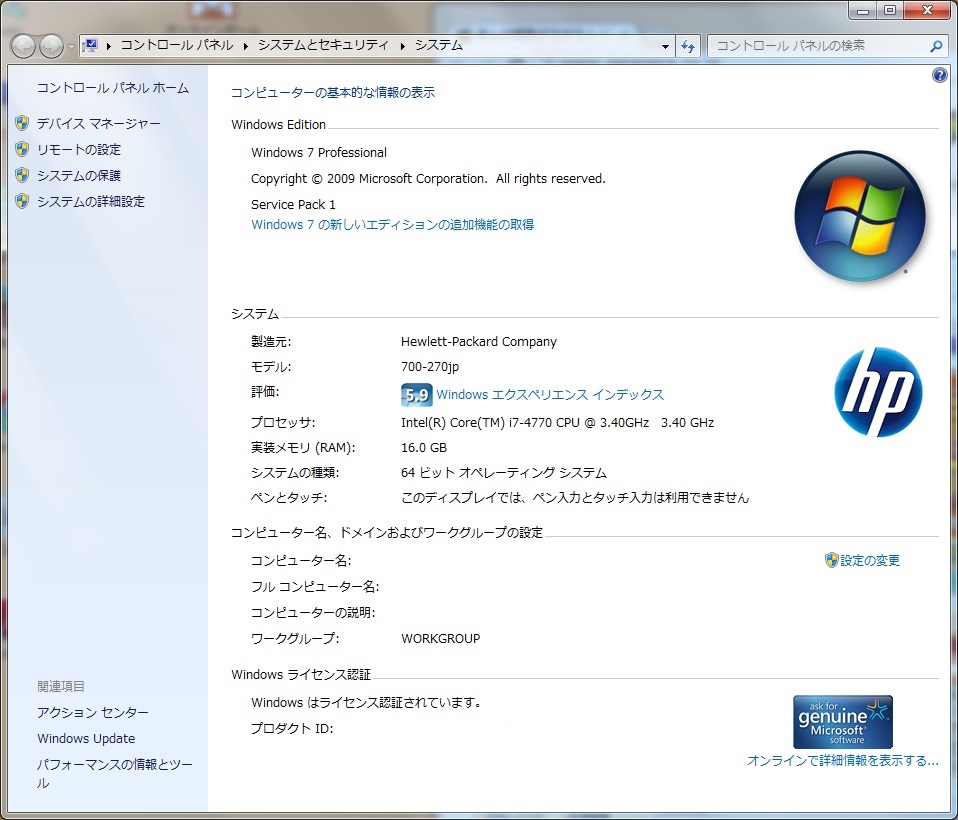958x820 pixels.
Task: Click the blue help question mark icon
Action: 939,75
